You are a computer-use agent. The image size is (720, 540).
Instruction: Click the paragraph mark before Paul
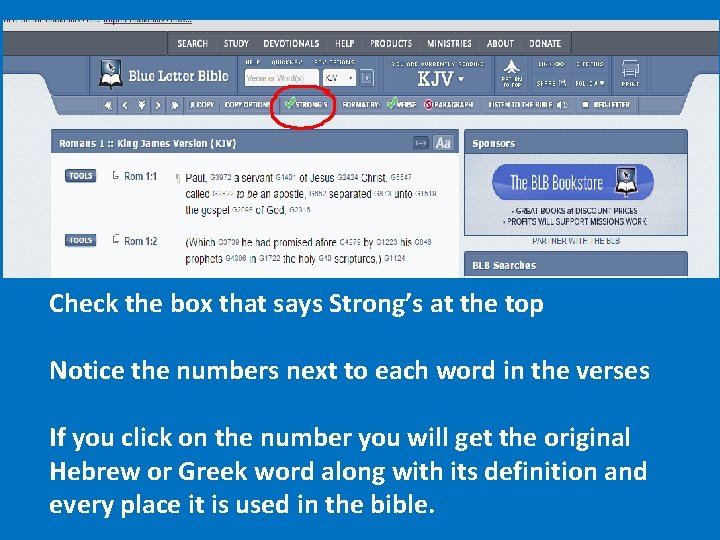pos(178,178)
